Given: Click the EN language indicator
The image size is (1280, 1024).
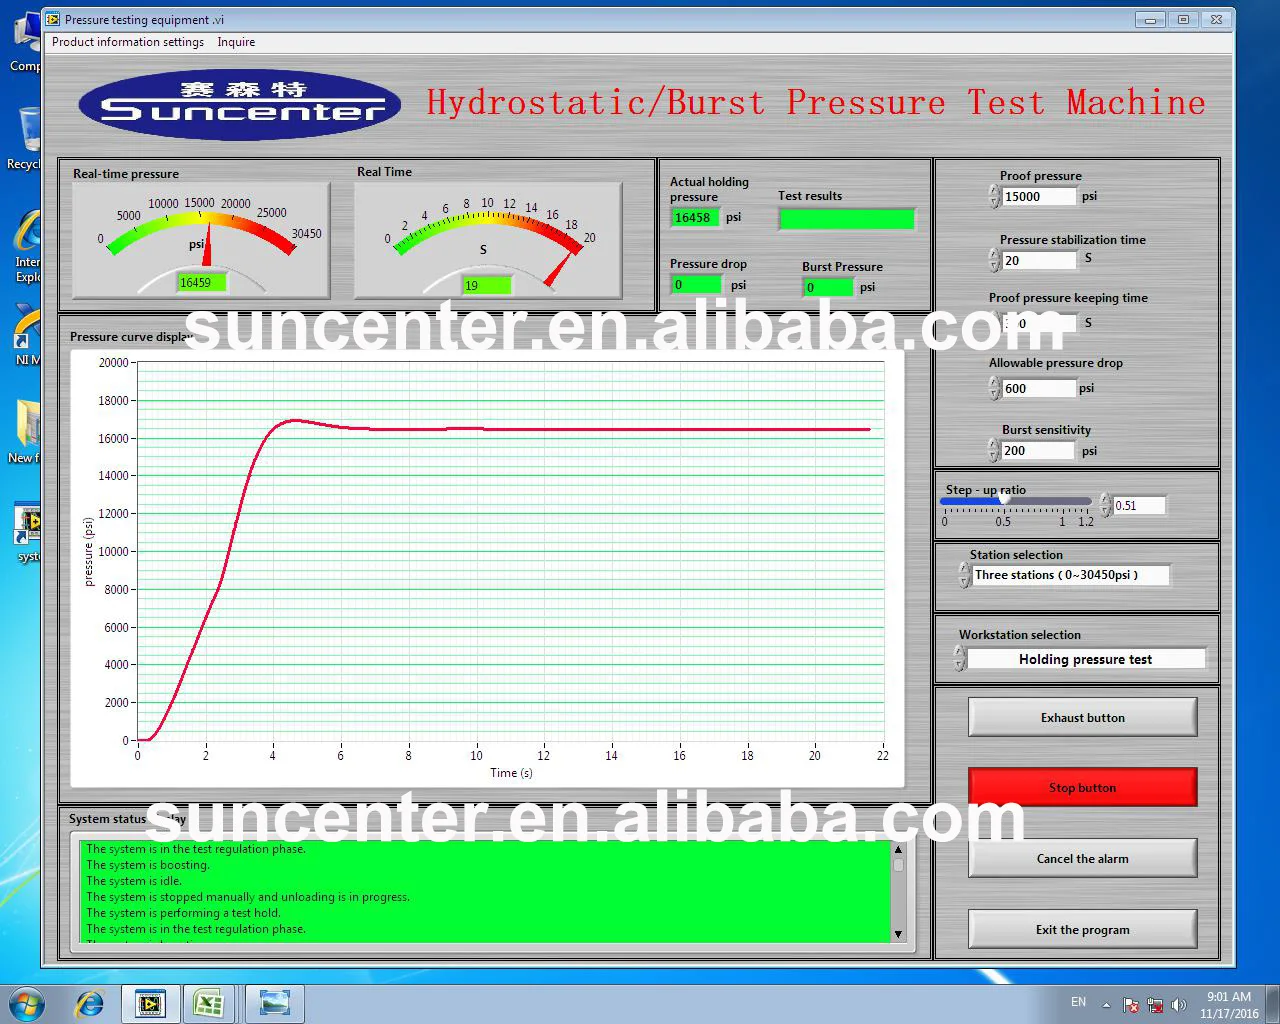Looking at the screenshot, I should [1078, 1002].
